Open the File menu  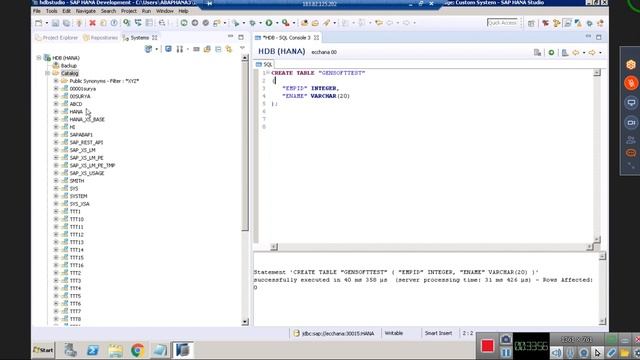point(37,11)
